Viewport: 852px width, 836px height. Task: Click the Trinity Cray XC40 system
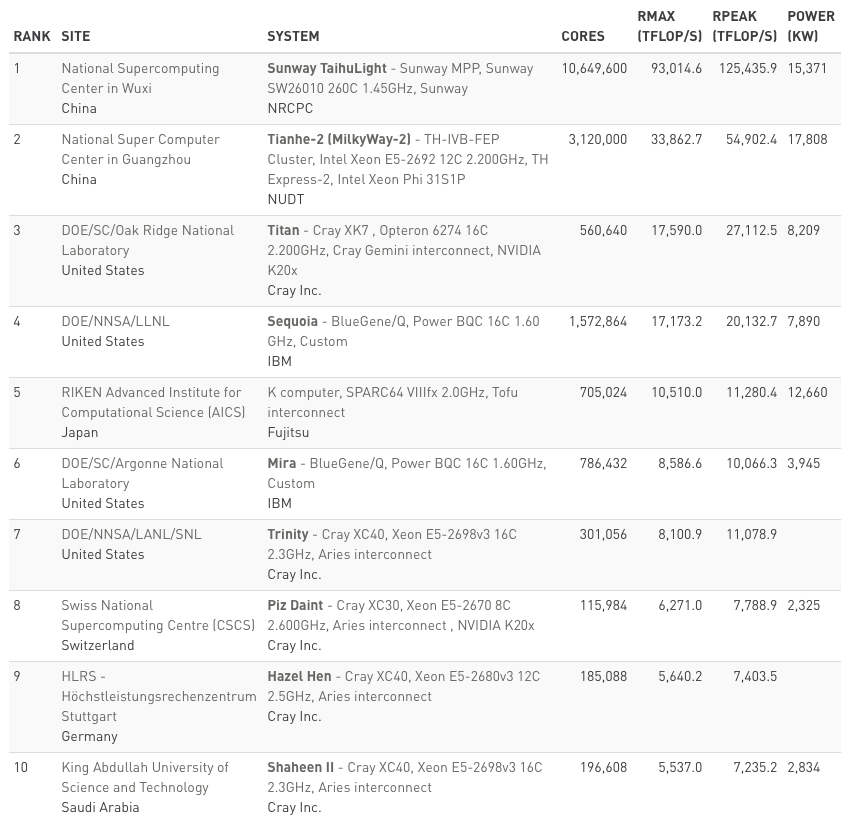(288, 535)
